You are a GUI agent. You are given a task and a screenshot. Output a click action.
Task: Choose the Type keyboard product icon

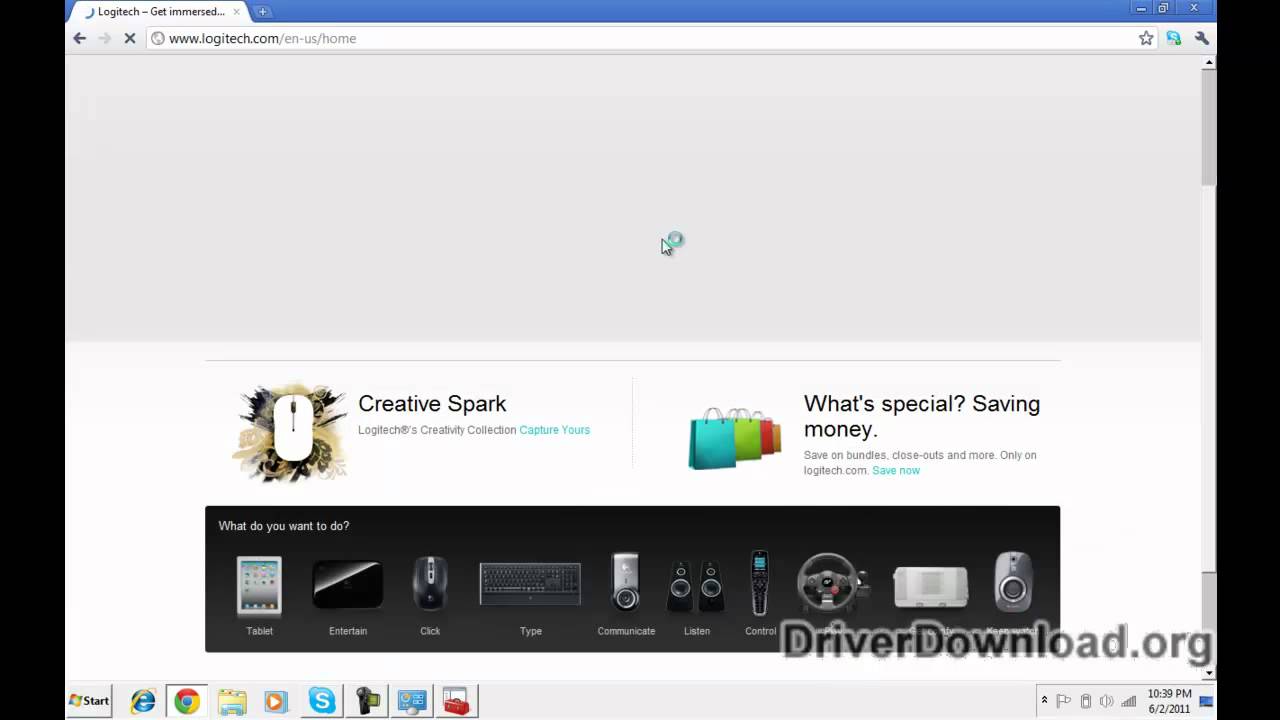(x=530, y=584)
